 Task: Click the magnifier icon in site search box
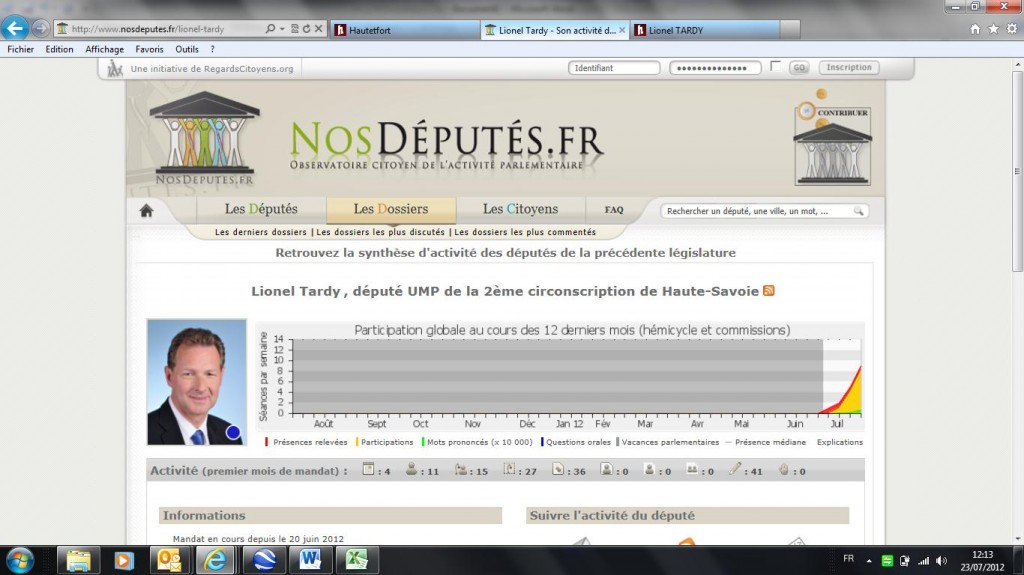tap(858, 211)
